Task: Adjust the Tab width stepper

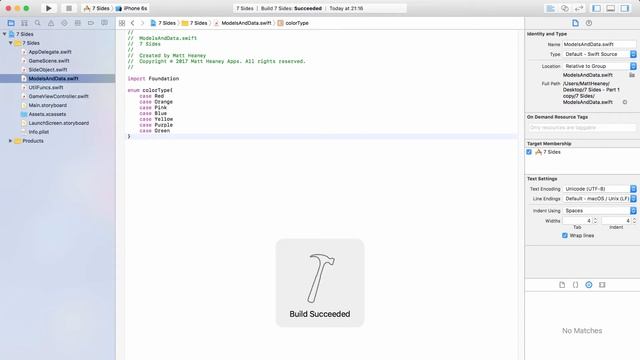Action: tap(595, 221)
